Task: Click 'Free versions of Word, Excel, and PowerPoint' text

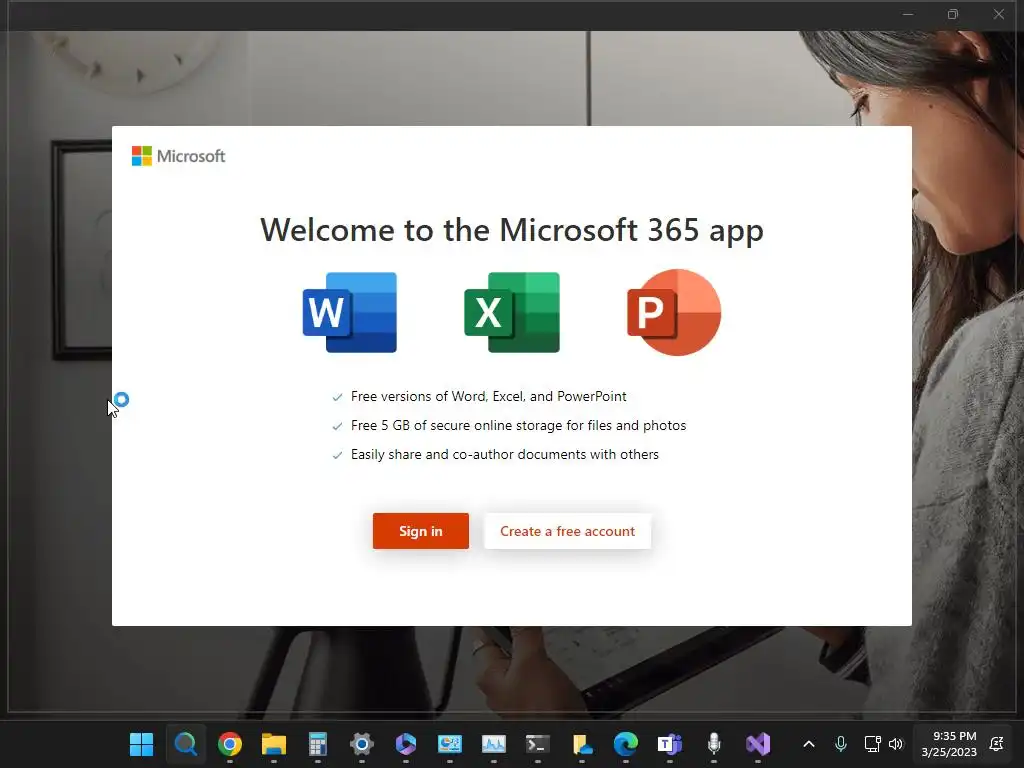Action: coord(488,396)
